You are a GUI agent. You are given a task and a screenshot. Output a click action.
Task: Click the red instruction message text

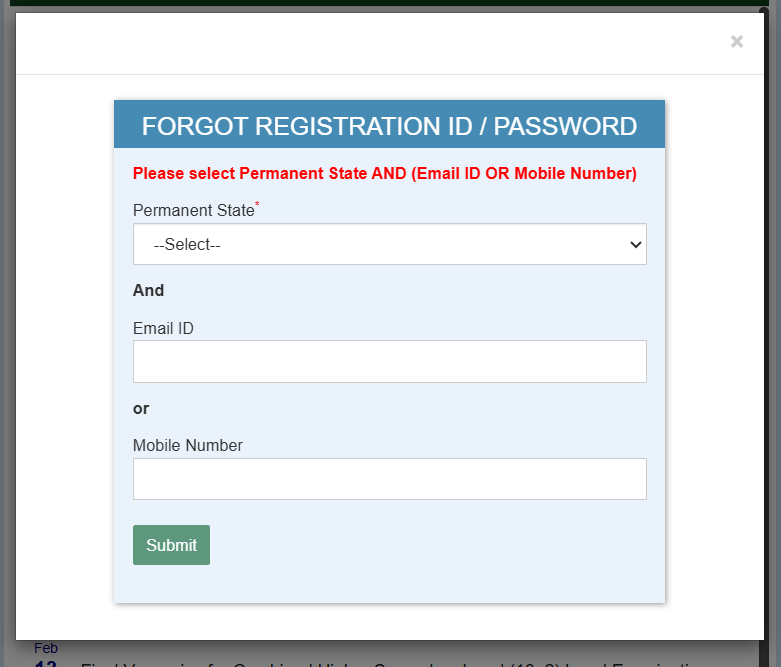[x=384, y=174]
